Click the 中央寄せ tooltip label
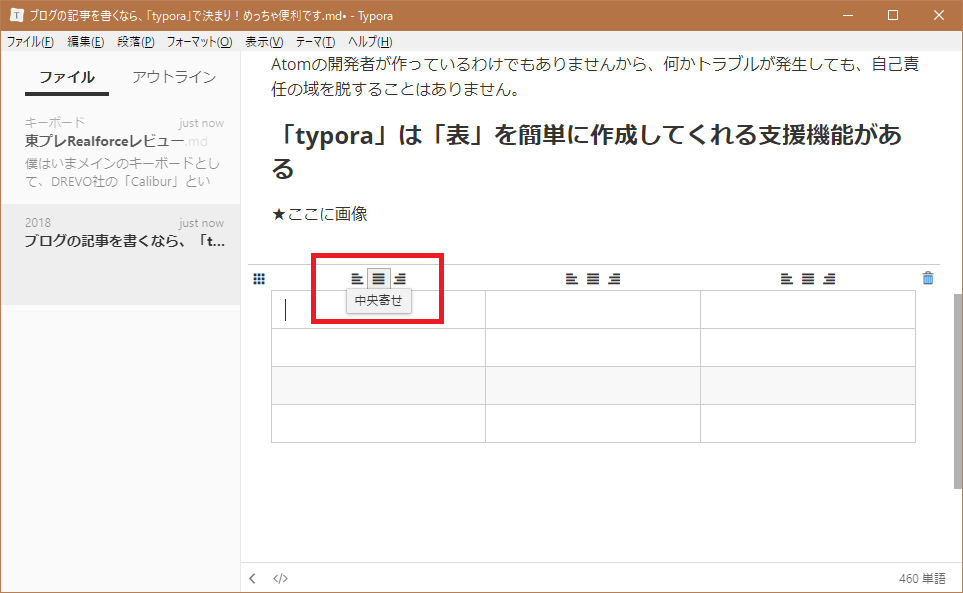Viewport: 963px width, 593px height. coord(378,301)
